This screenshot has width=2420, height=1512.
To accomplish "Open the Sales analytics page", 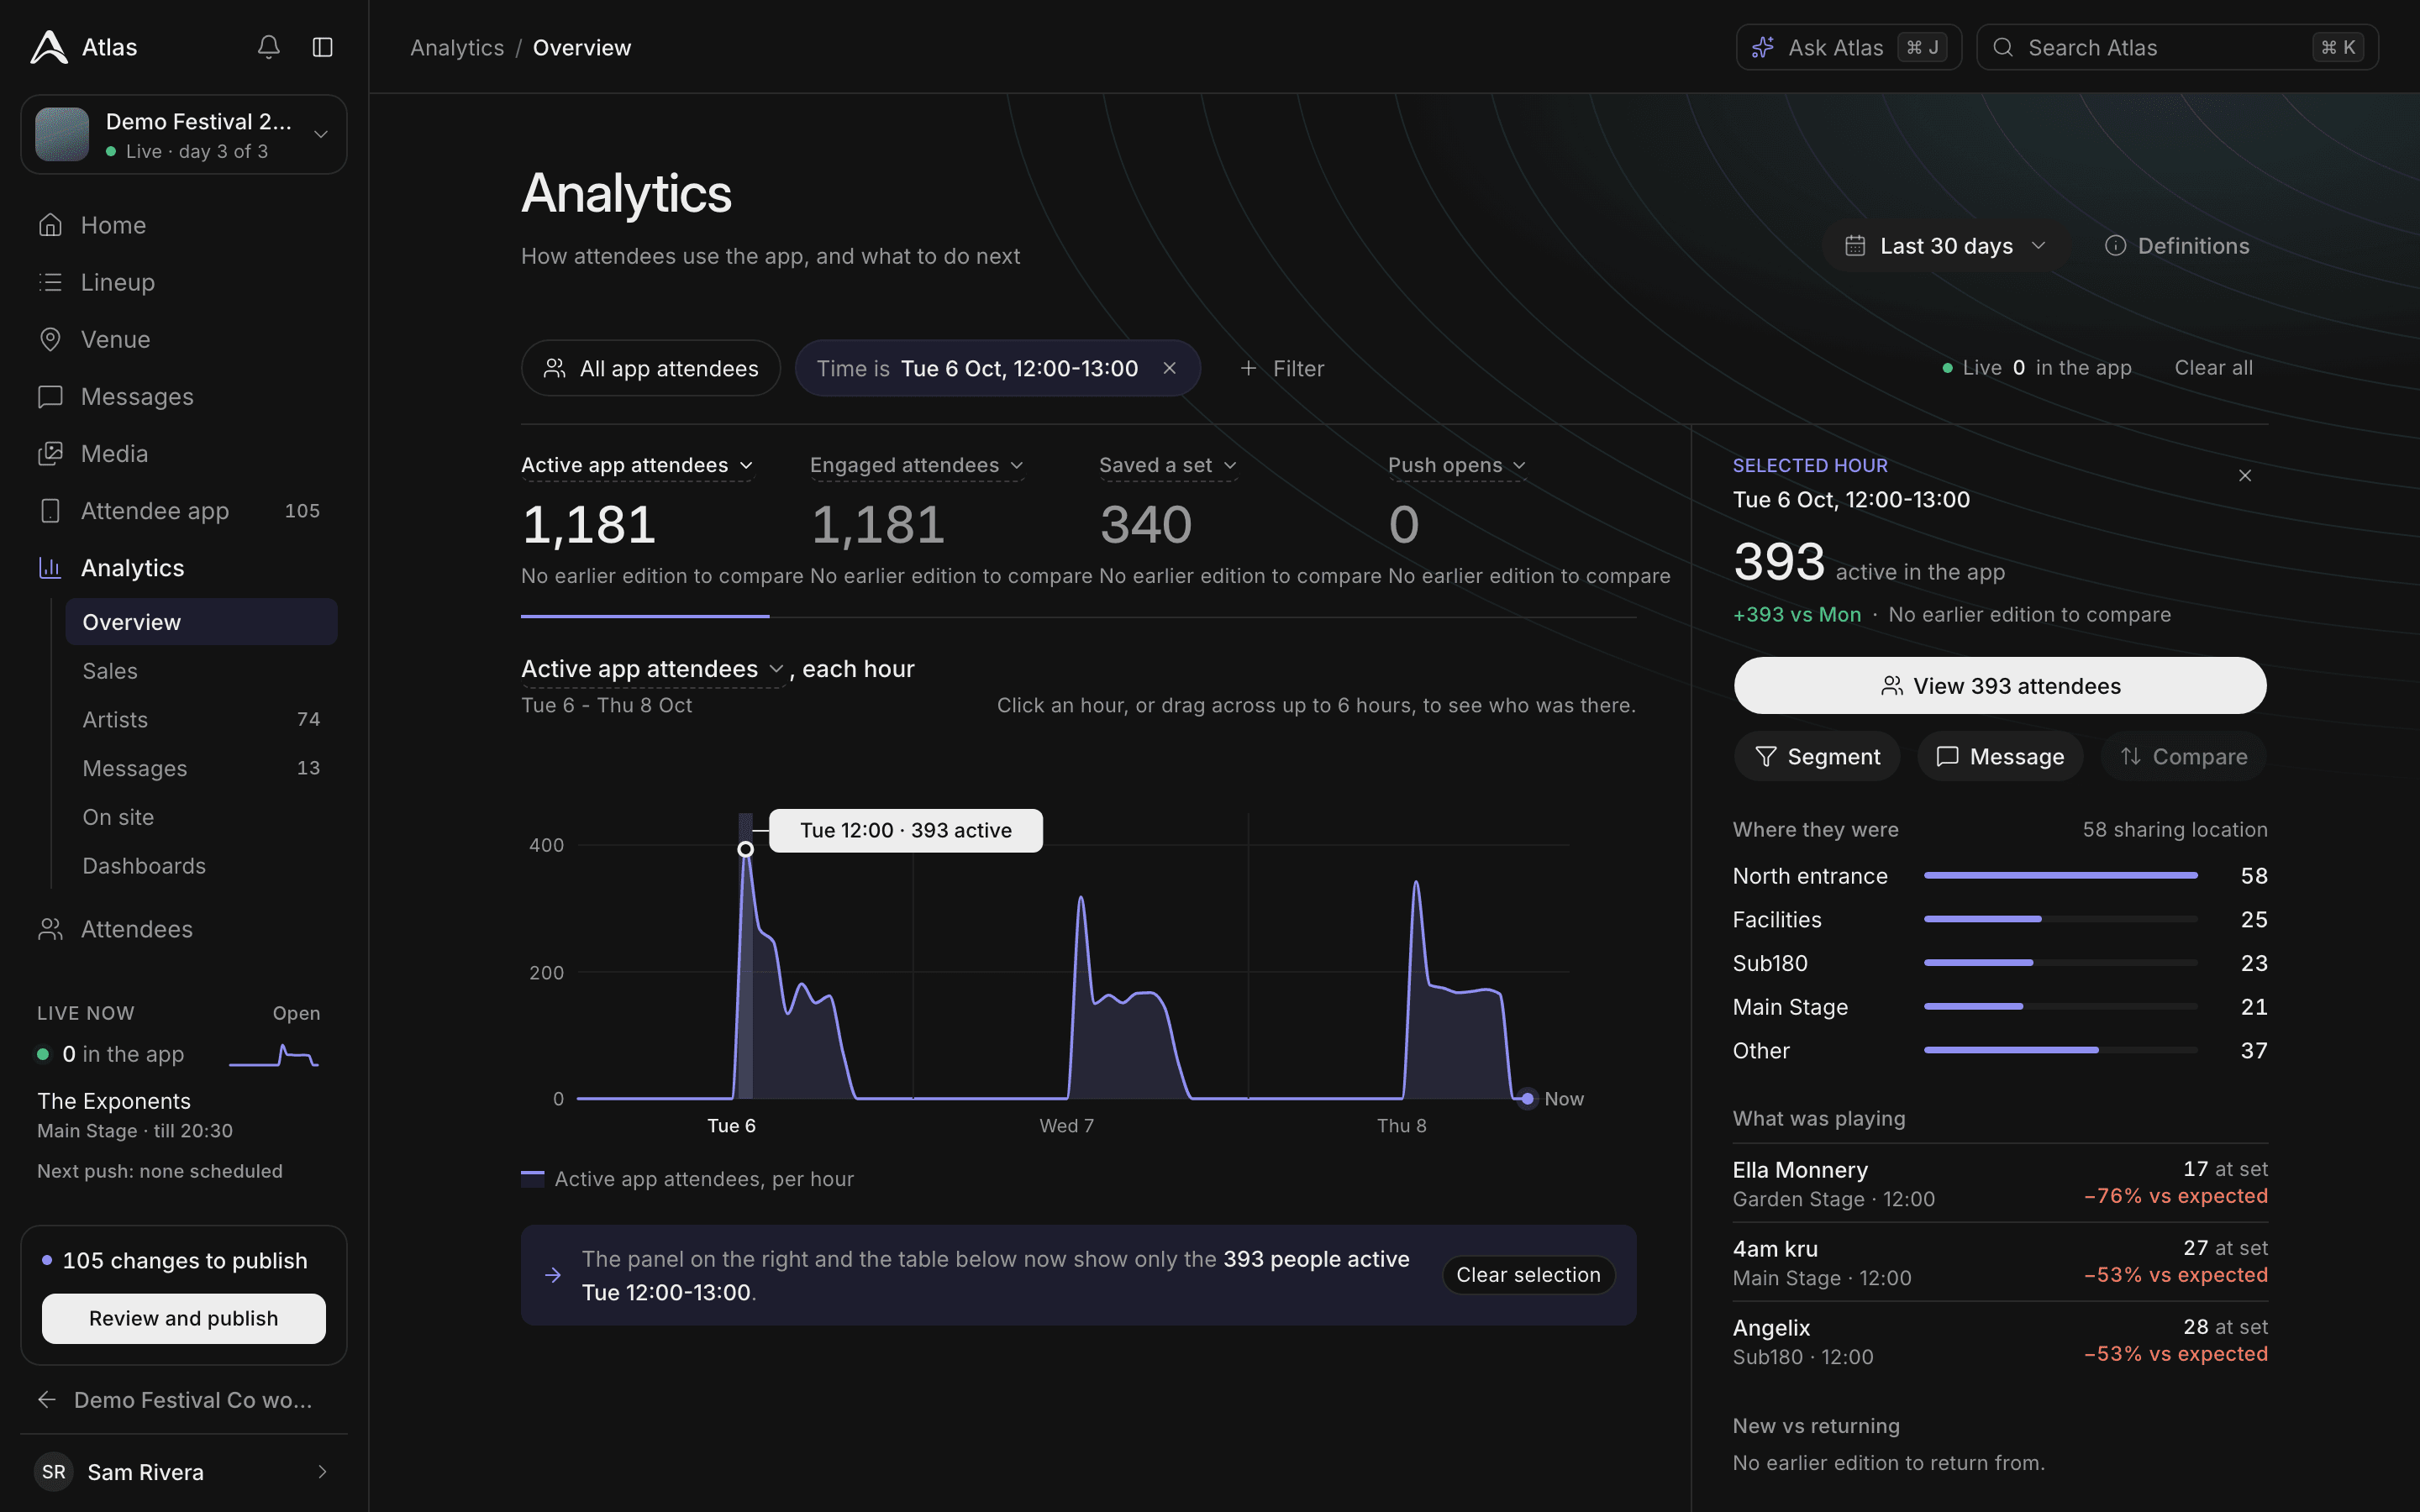I will point(201,671).
